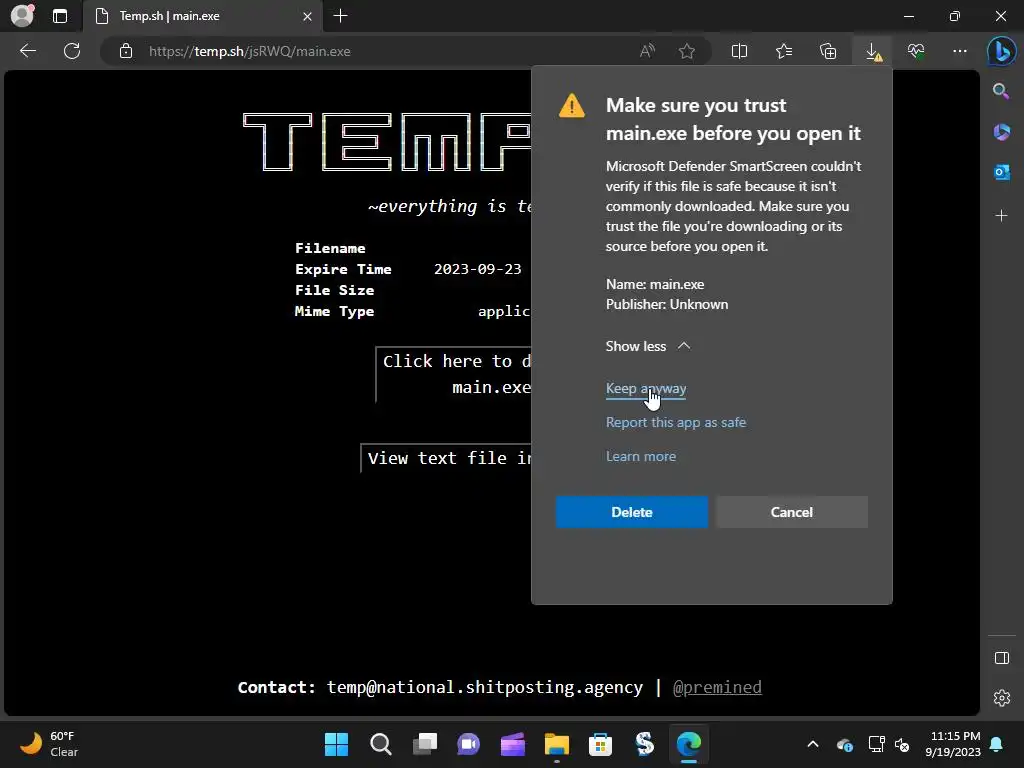Click the Downloads icon with warning
Viewport: 1024px width, 768px height.
tap(873, 51)
